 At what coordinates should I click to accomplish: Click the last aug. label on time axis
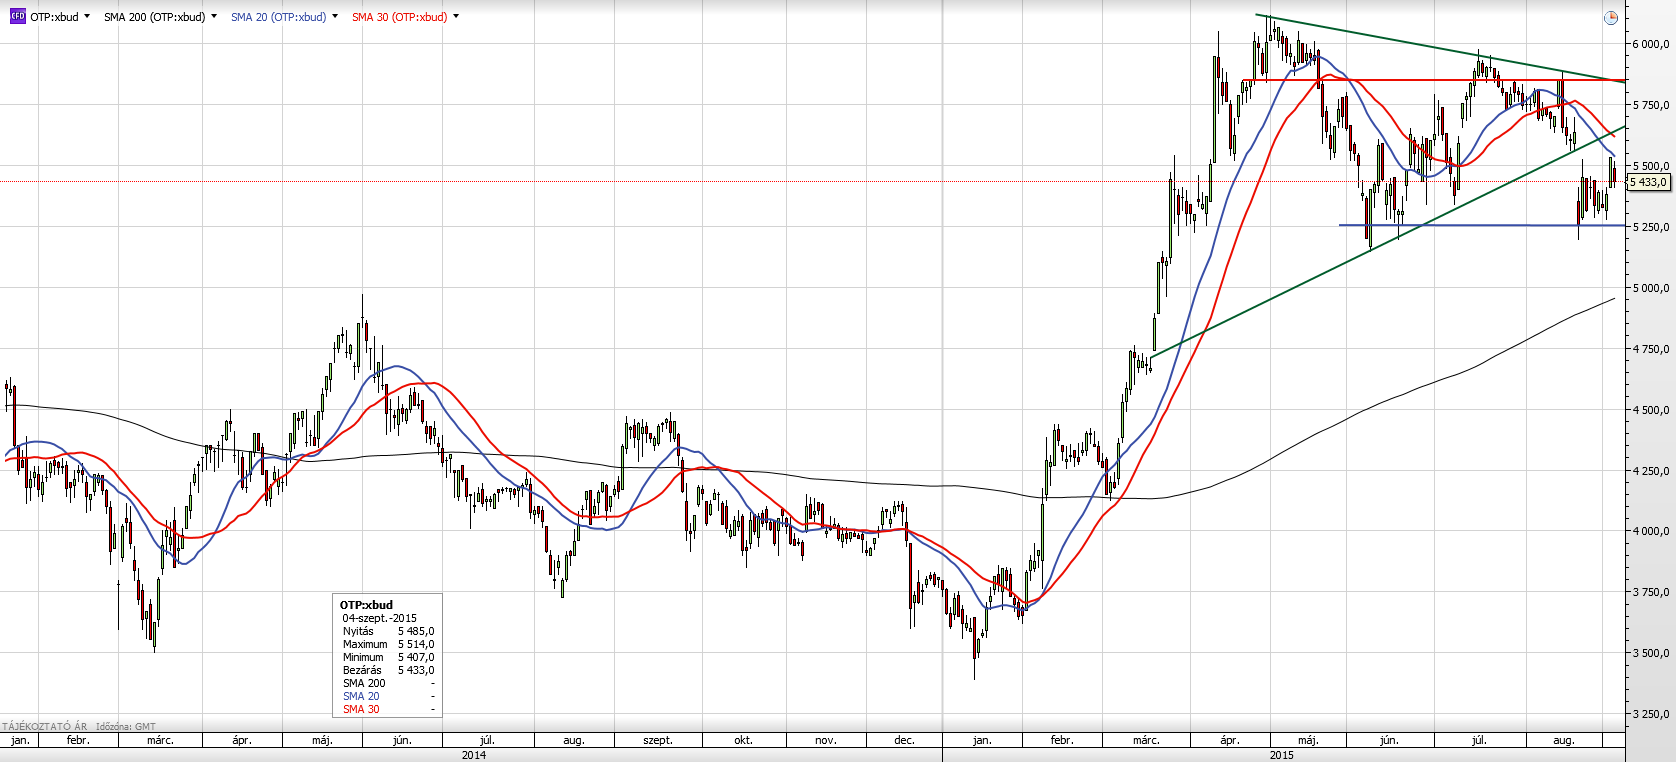point(1564,740)
